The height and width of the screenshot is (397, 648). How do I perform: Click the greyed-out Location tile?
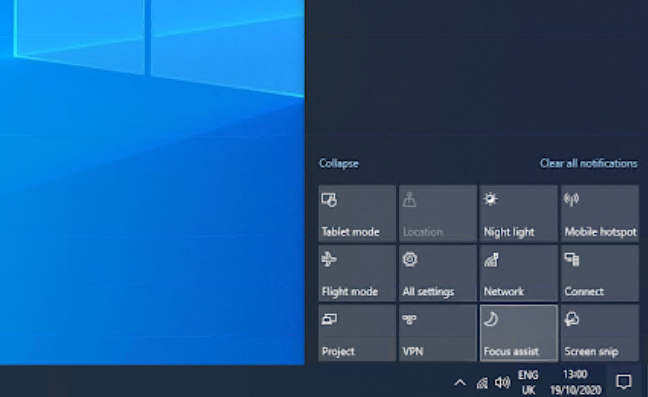(x=438, y=214)
